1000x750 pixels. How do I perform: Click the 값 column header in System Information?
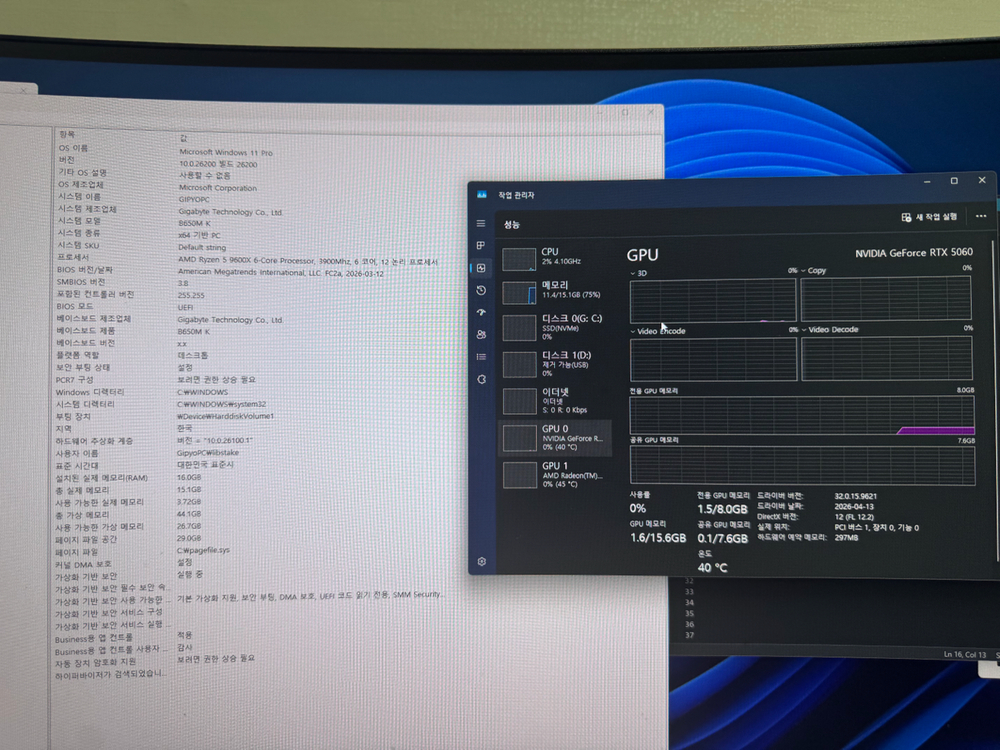tap(184, 138)
